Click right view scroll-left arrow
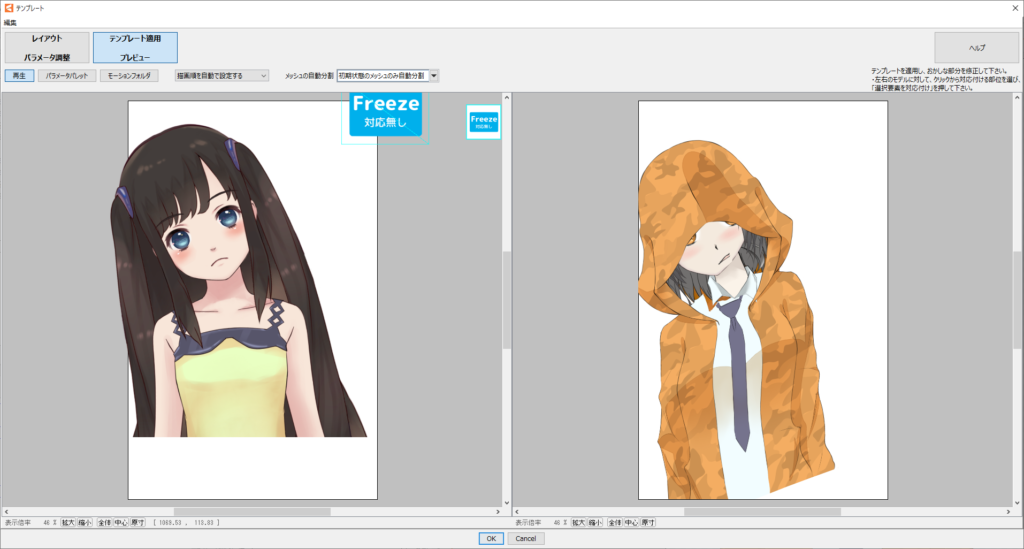Viewport: 1024px width, 549px height. pos(517,512)
